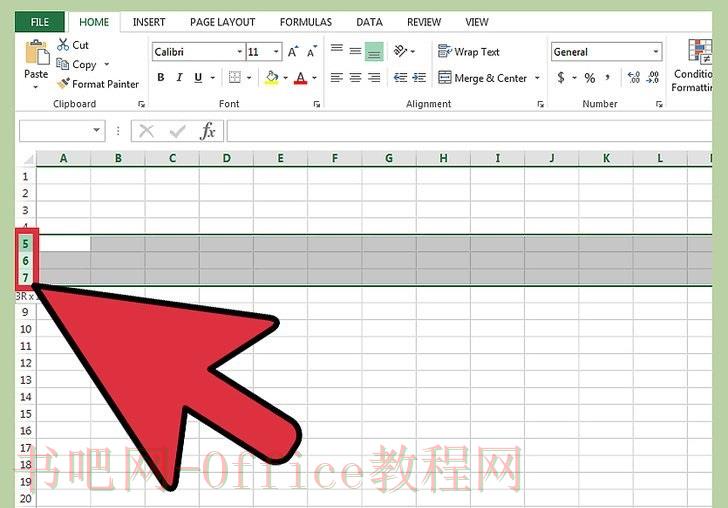Click Increase Decimal icon
This screenshot has width=728, height=508.
(634, 78)
